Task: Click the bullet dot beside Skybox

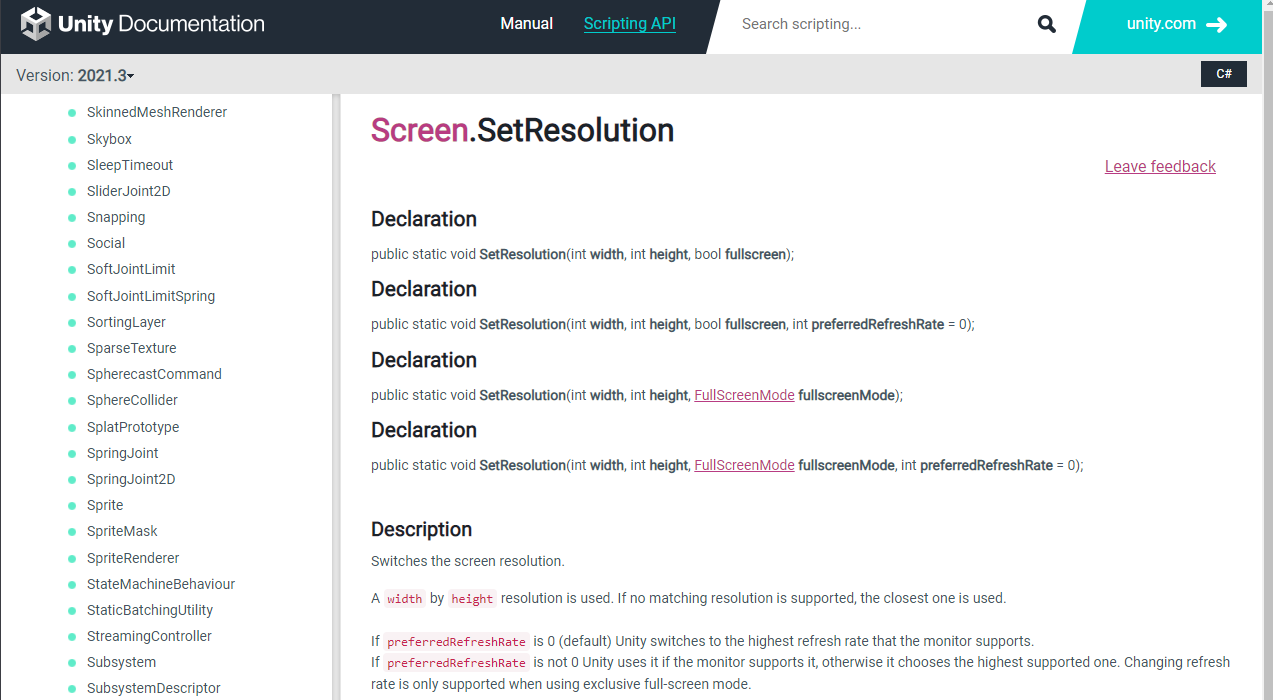Action: pyautogui.click(x=72, y=139)
